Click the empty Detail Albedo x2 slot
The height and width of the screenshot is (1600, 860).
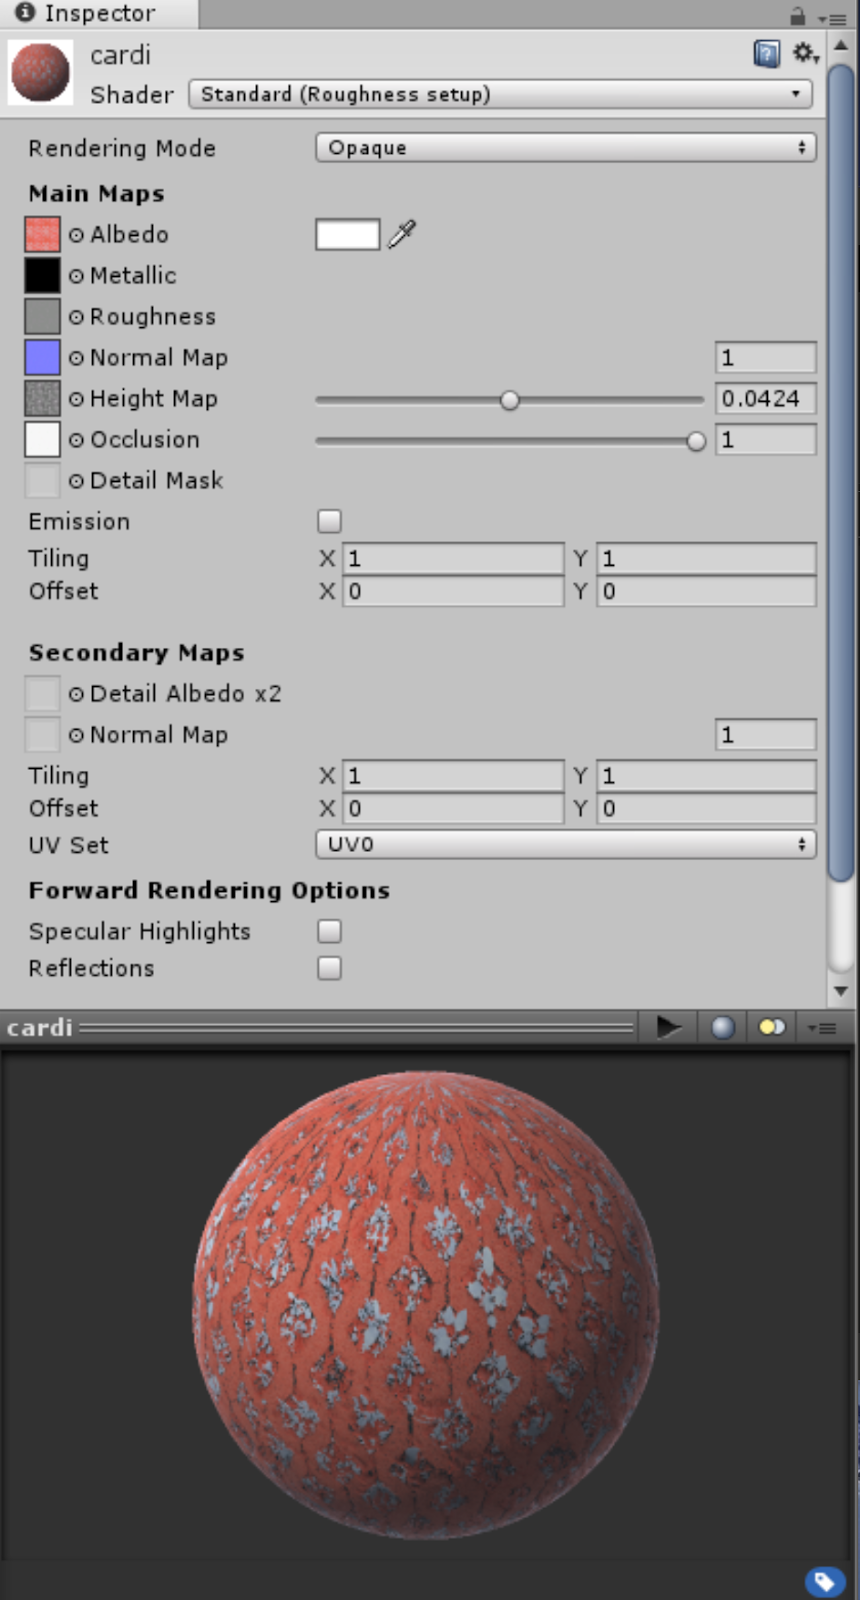pyautogui.click(x=42, y=693)
